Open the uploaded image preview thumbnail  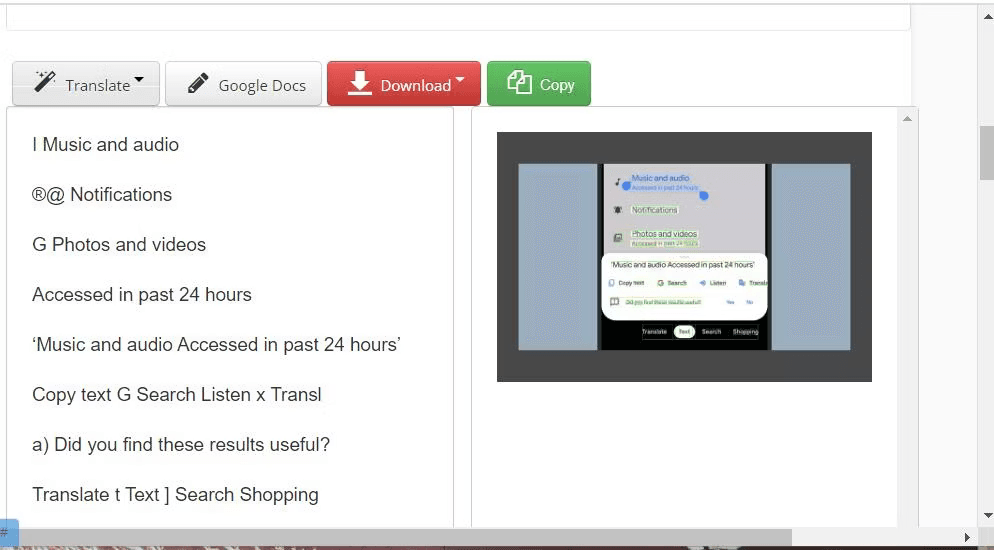[684, 257]
